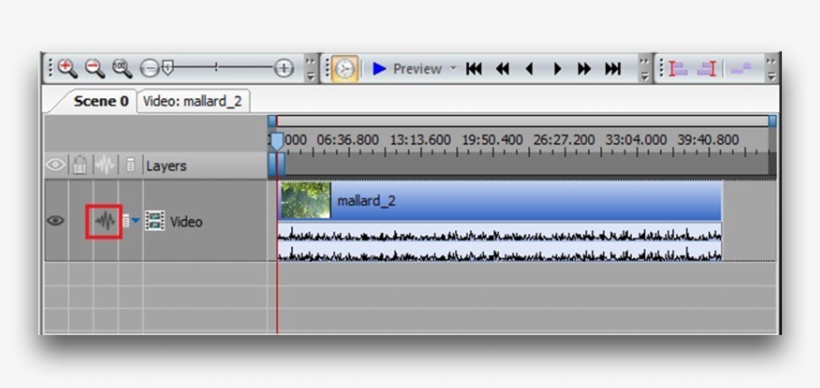
Task: Open the Video layer options dropdown arrow
Action: pos(135,221)
